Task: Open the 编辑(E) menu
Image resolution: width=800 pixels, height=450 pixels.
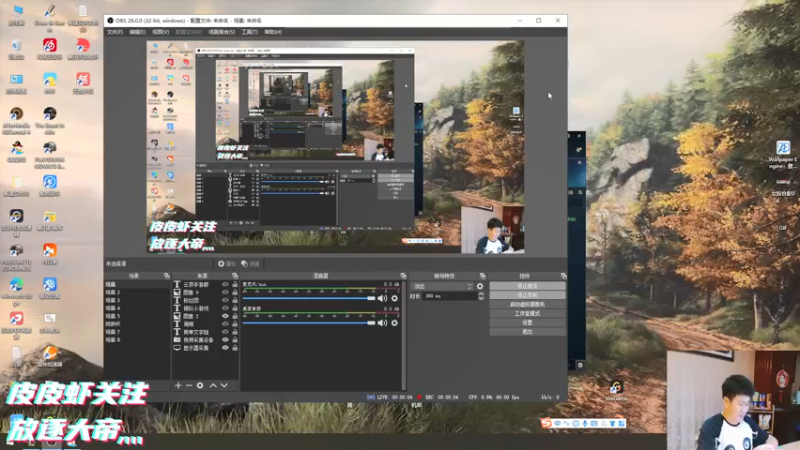Action: (x=137, y=32)
